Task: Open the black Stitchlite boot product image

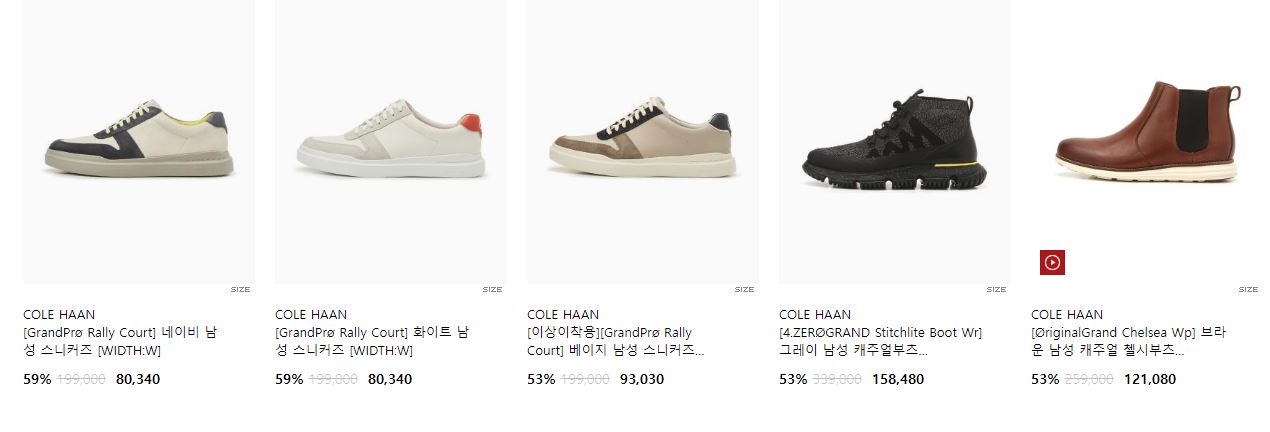Action: [x=895, y=141]
